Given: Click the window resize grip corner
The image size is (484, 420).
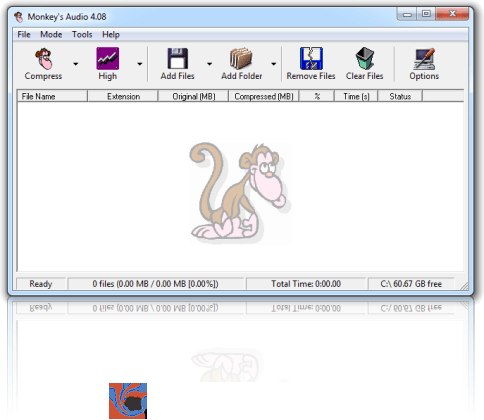Looking at the screenshot, I should tap(464, 286).
